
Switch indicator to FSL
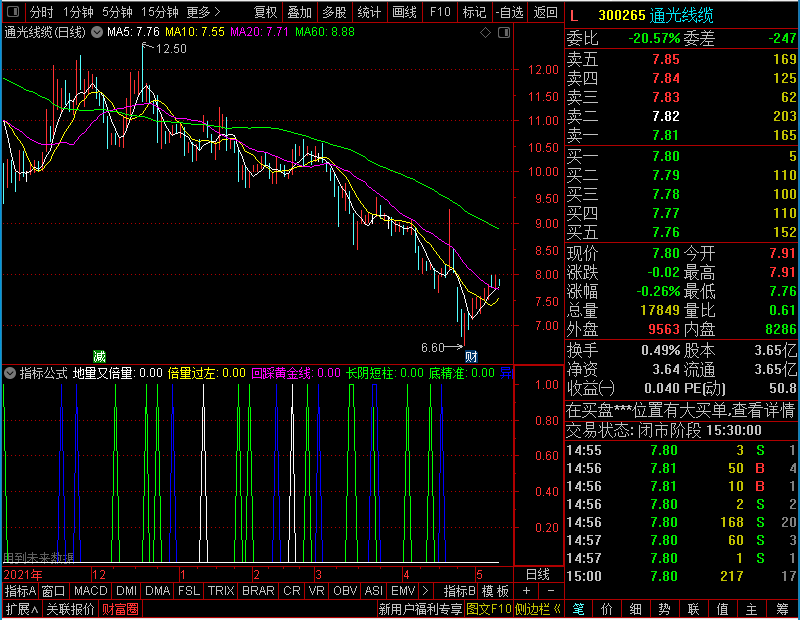pyautogui.click(x=189, y=591)
